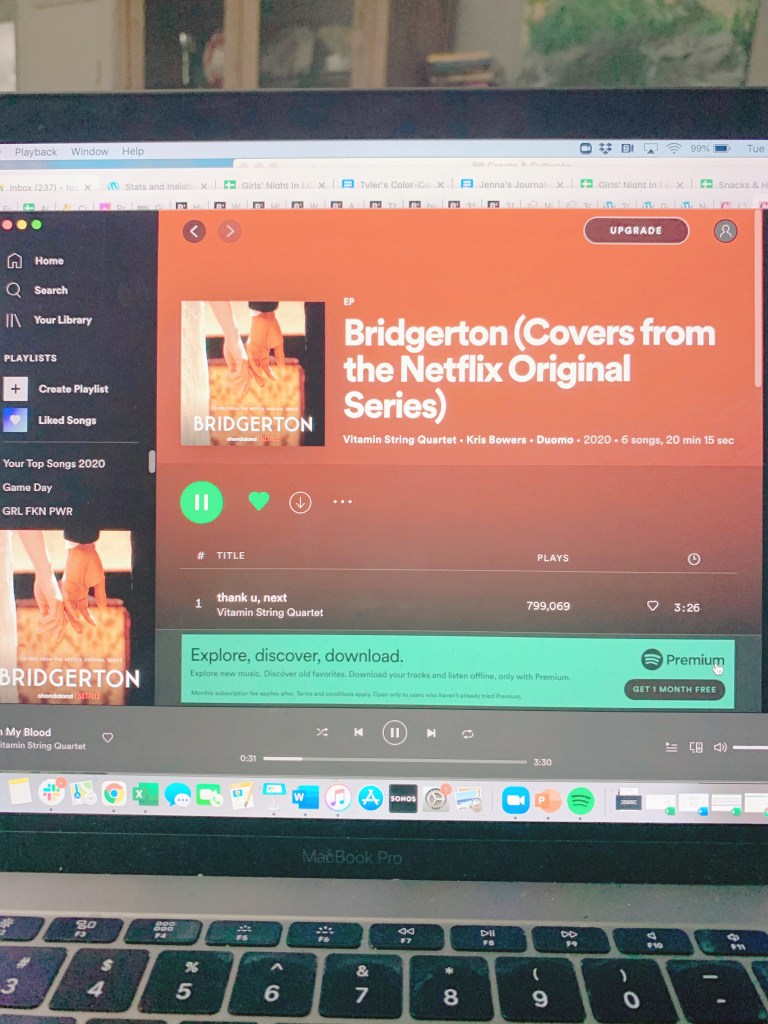Unlike the Bridgerton EP with green heart

(259, 502)
